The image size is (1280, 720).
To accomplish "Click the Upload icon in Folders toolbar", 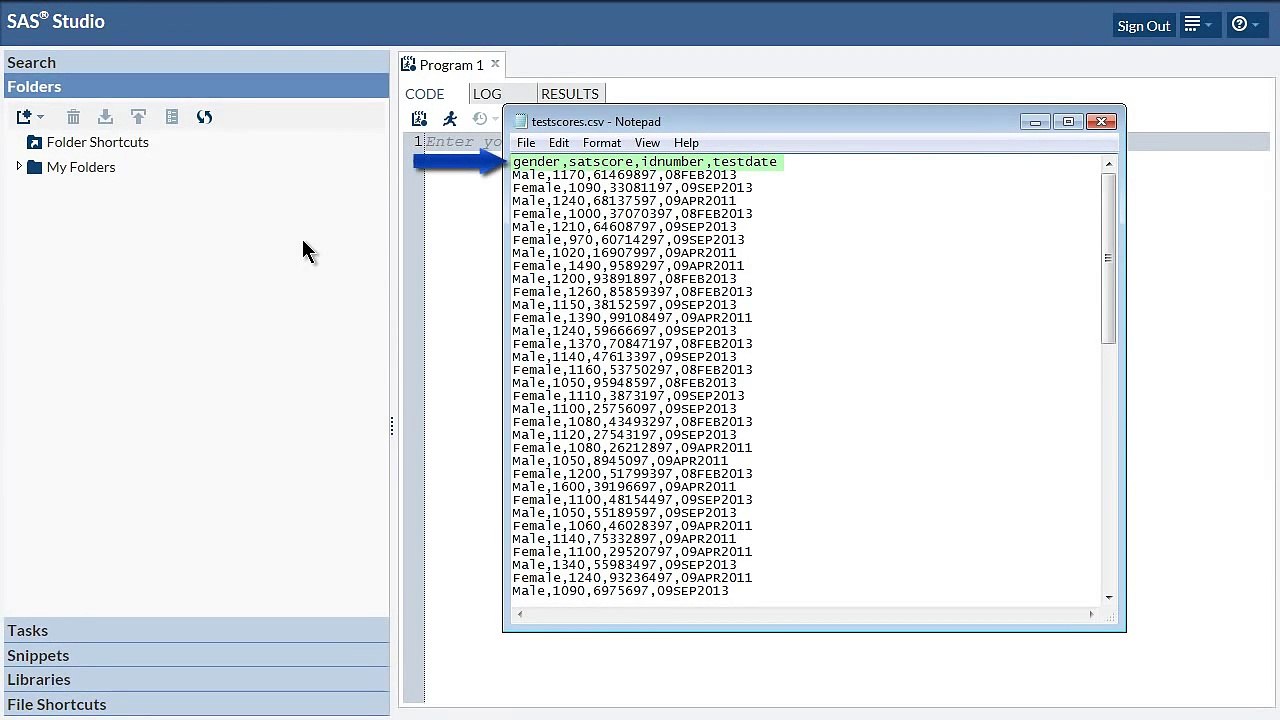I will pyautogui.click(x=139, y=117).
